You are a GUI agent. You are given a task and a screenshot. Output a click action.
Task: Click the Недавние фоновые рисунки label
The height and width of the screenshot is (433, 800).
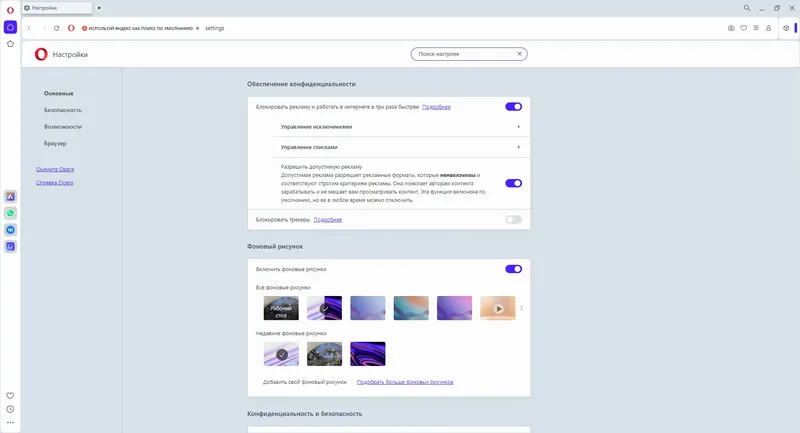coord(291,334)
